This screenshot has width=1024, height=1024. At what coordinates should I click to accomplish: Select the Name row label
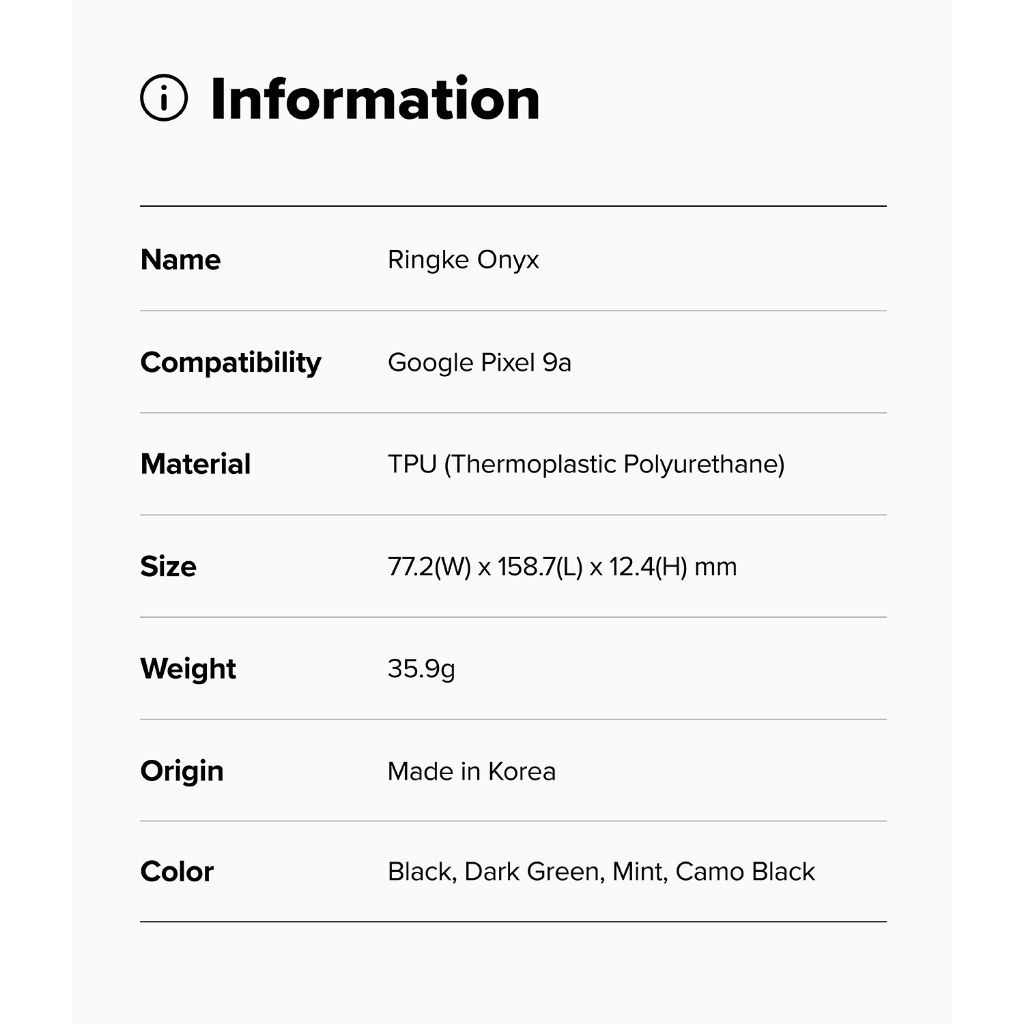click(x=180, y=260)
